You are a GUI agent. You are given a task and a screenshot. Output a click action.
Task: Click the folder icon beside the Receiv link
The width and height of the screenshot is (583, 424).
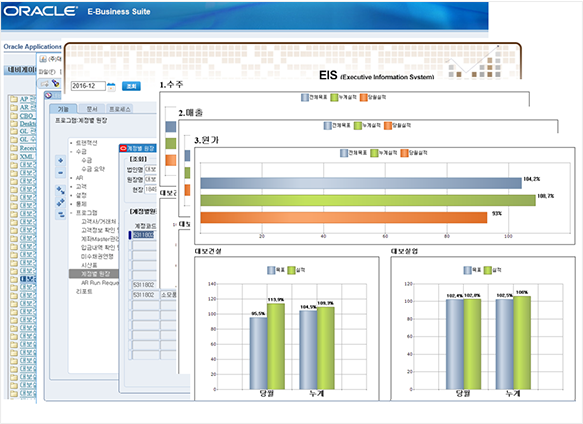click(14, 148)
